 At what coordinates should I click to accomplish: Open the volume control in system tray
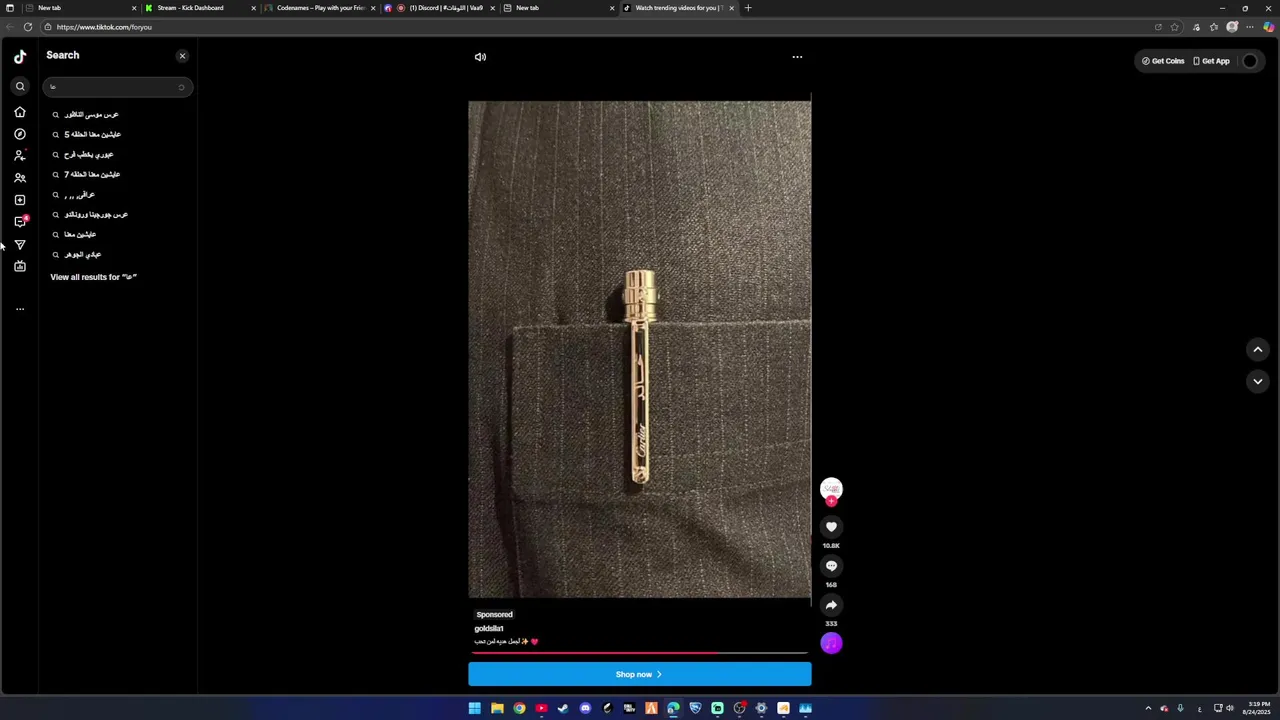(1230, 709)
